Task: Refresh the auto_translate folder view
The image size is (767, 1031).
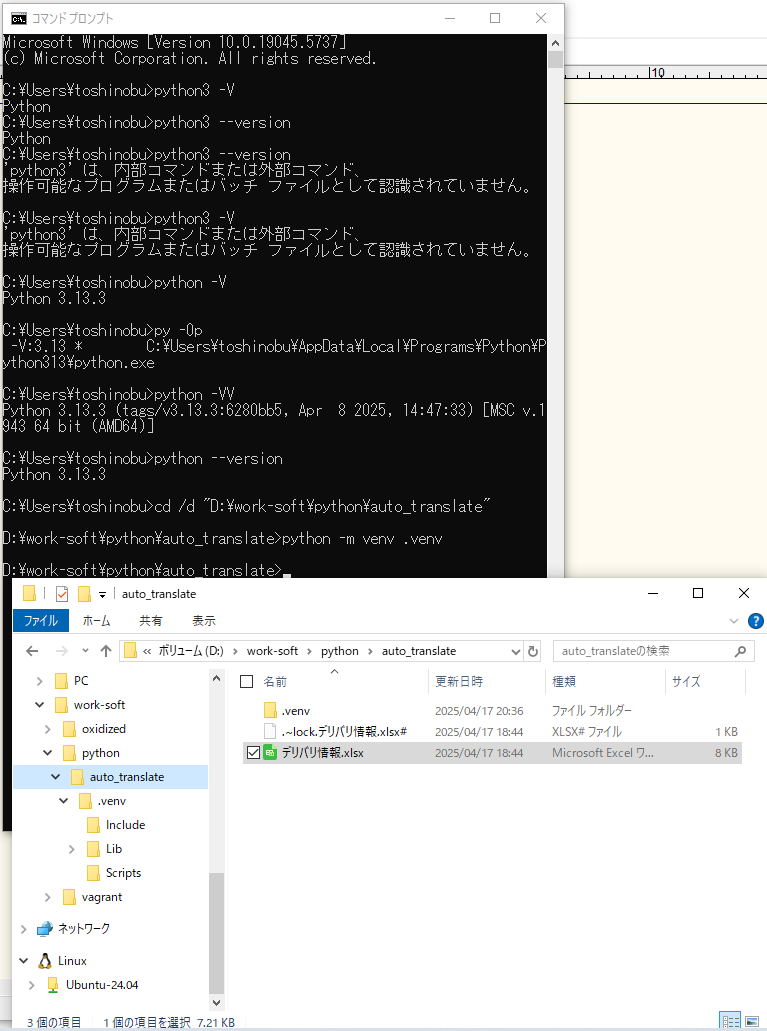Action: (533, 652)
